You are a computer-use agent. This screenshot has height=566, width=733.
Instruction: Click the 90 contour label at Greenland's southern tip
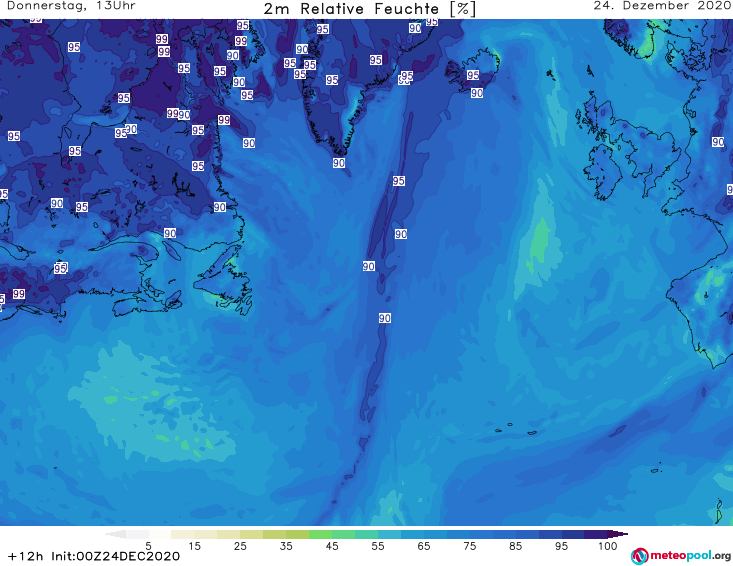tap(339, 163)
